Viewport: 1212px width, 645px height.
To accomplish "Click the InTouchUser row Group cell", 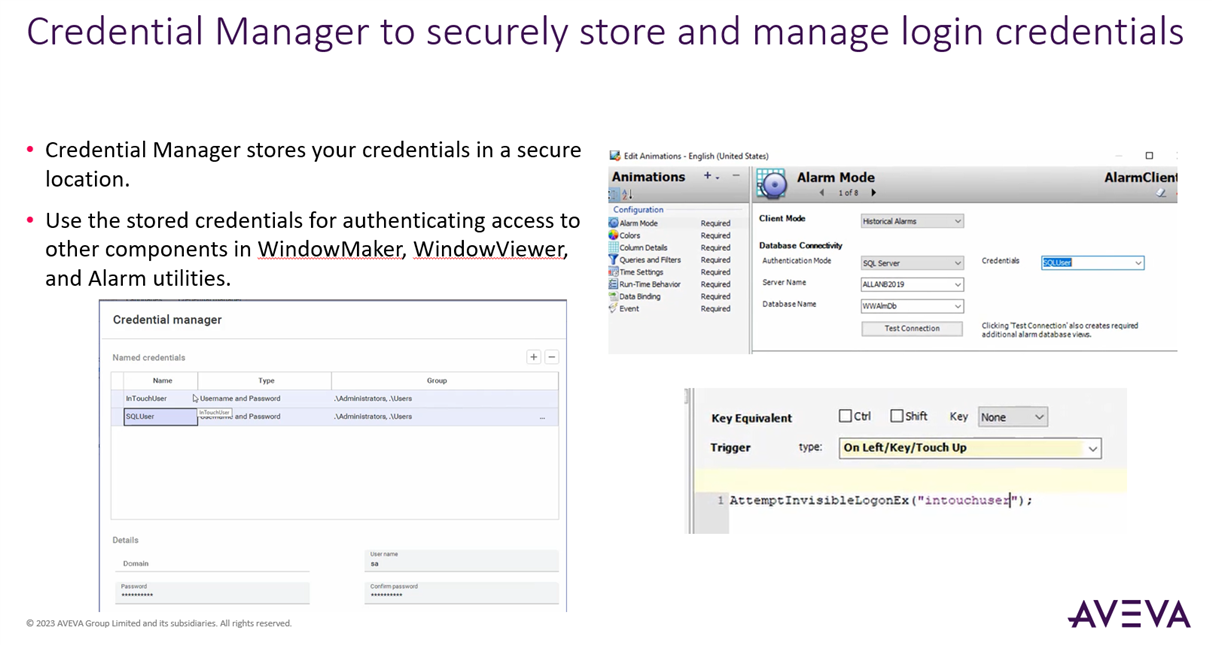I will (x=445, y=398).
